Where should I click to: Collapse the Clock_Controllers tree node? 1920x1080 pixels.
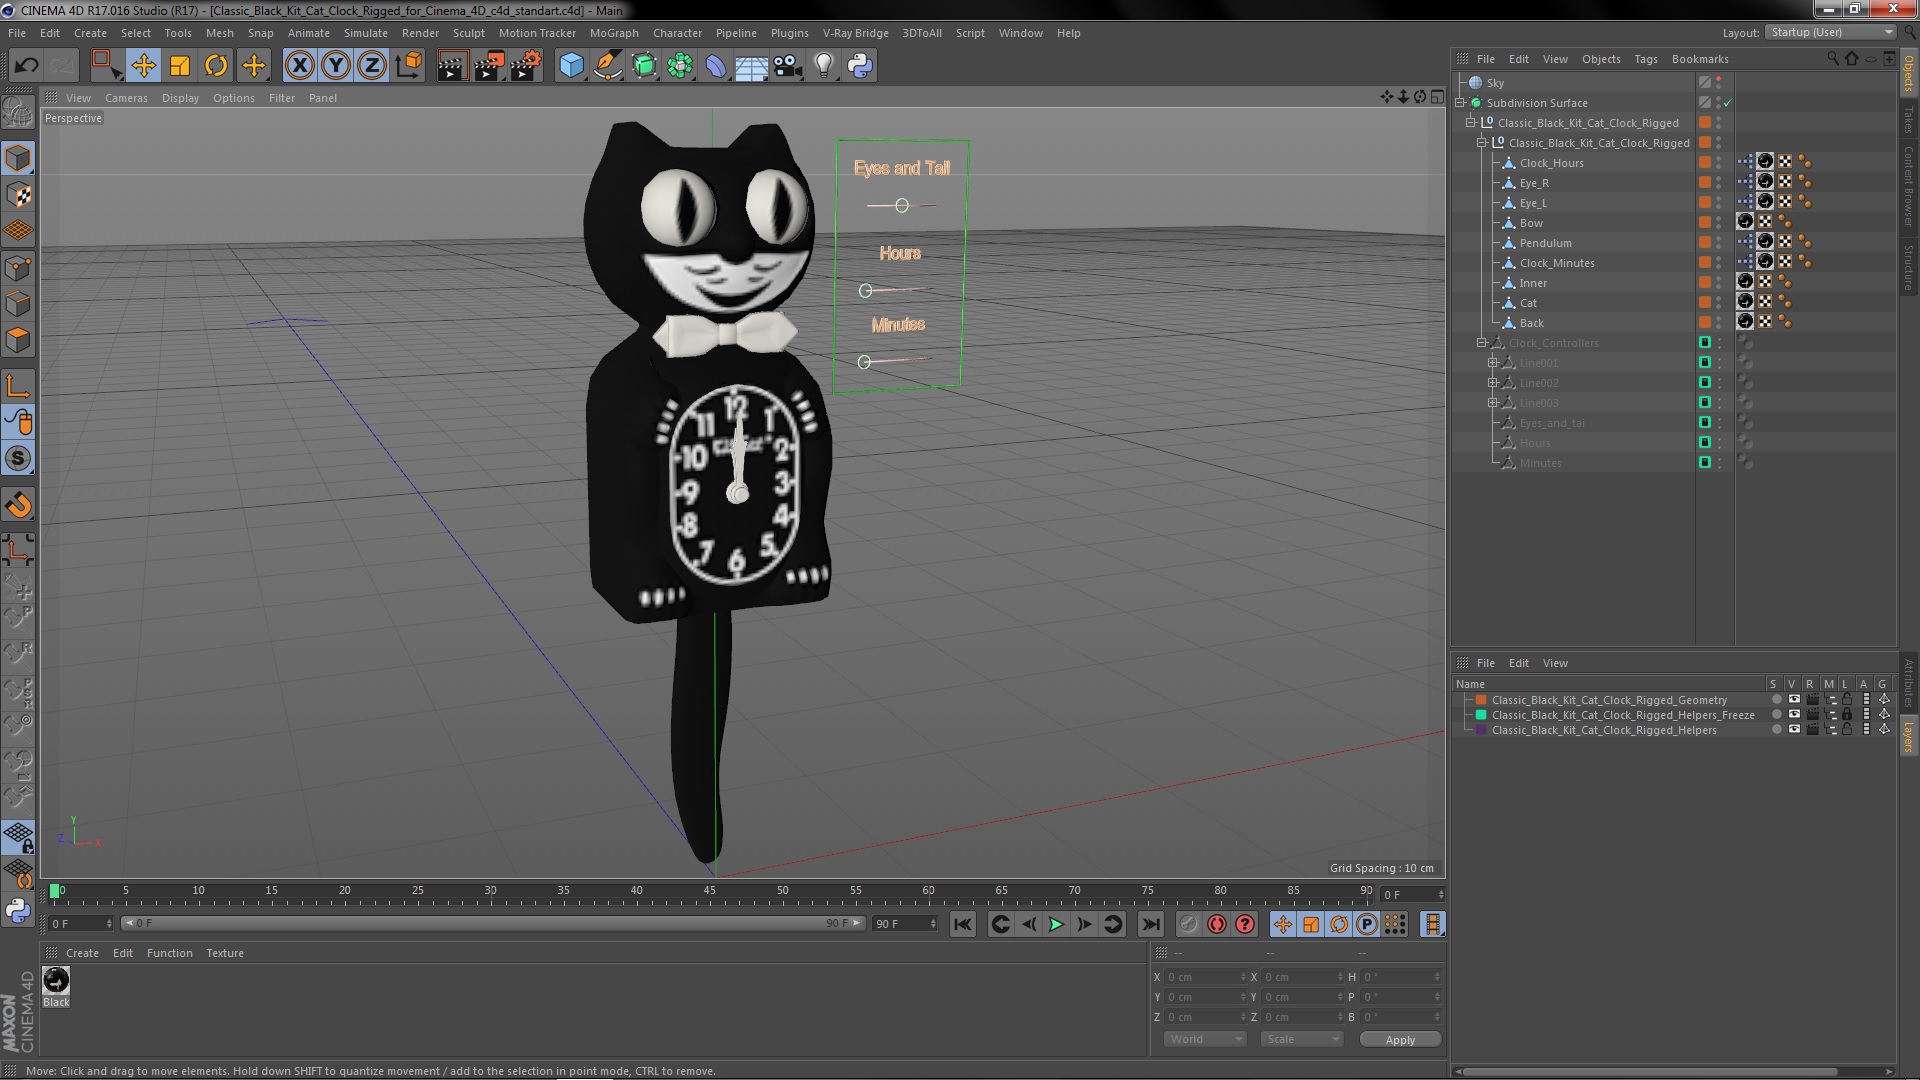1482,343
